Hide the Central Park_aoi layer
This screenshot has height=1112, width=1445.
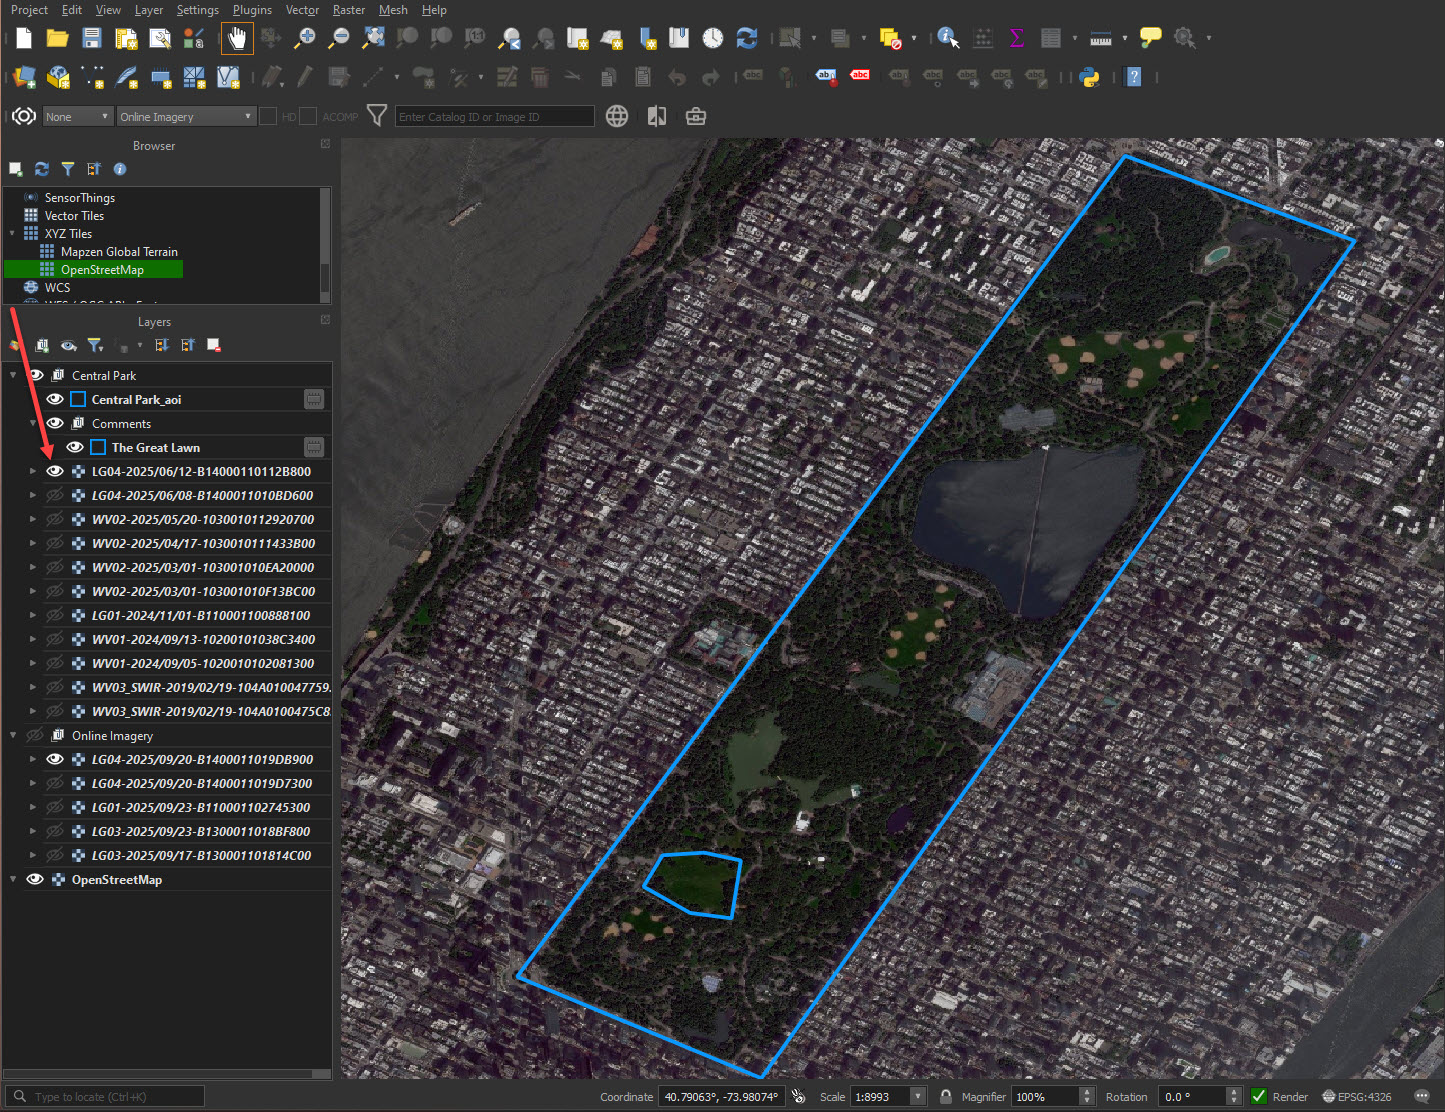coord(55,399)
